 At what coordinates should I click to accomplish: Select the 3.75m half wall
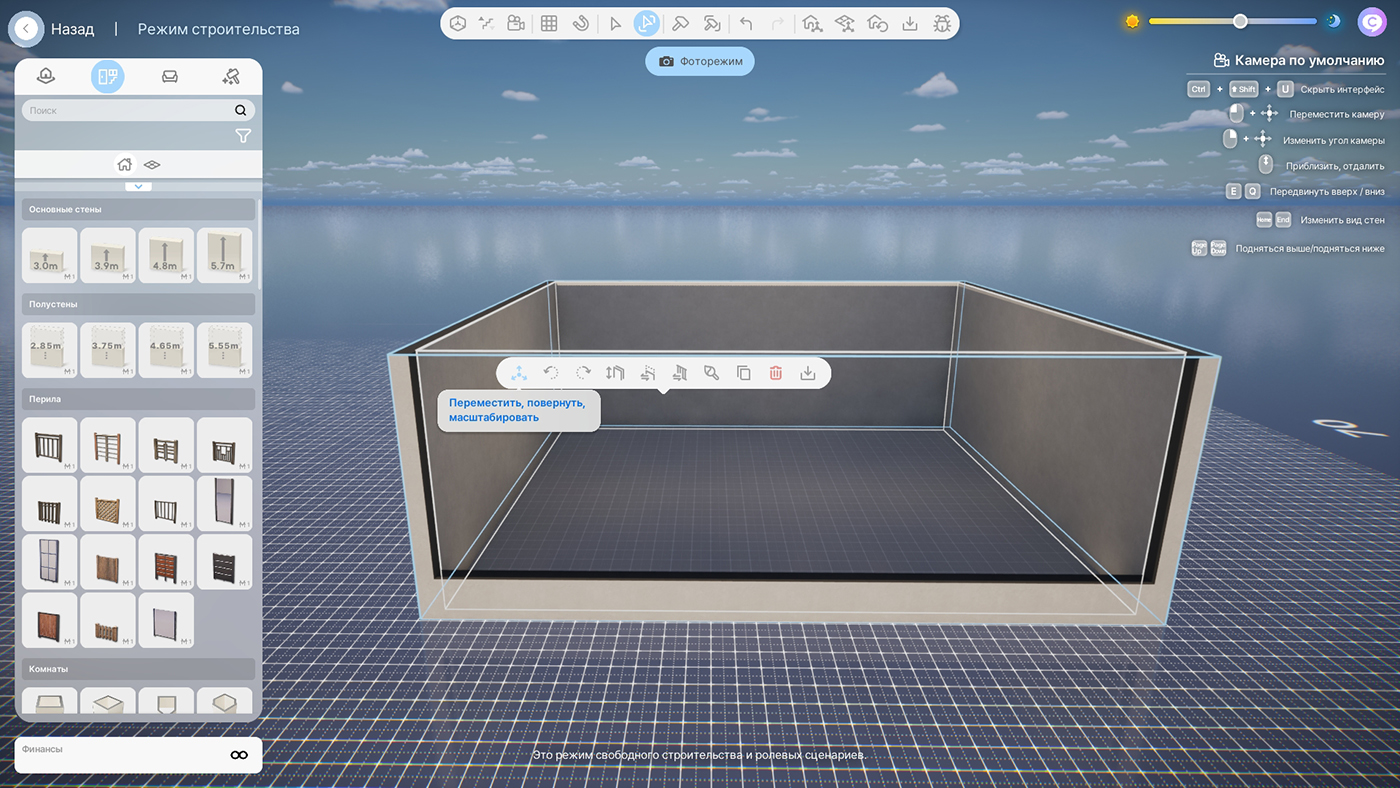coord(108,350)
